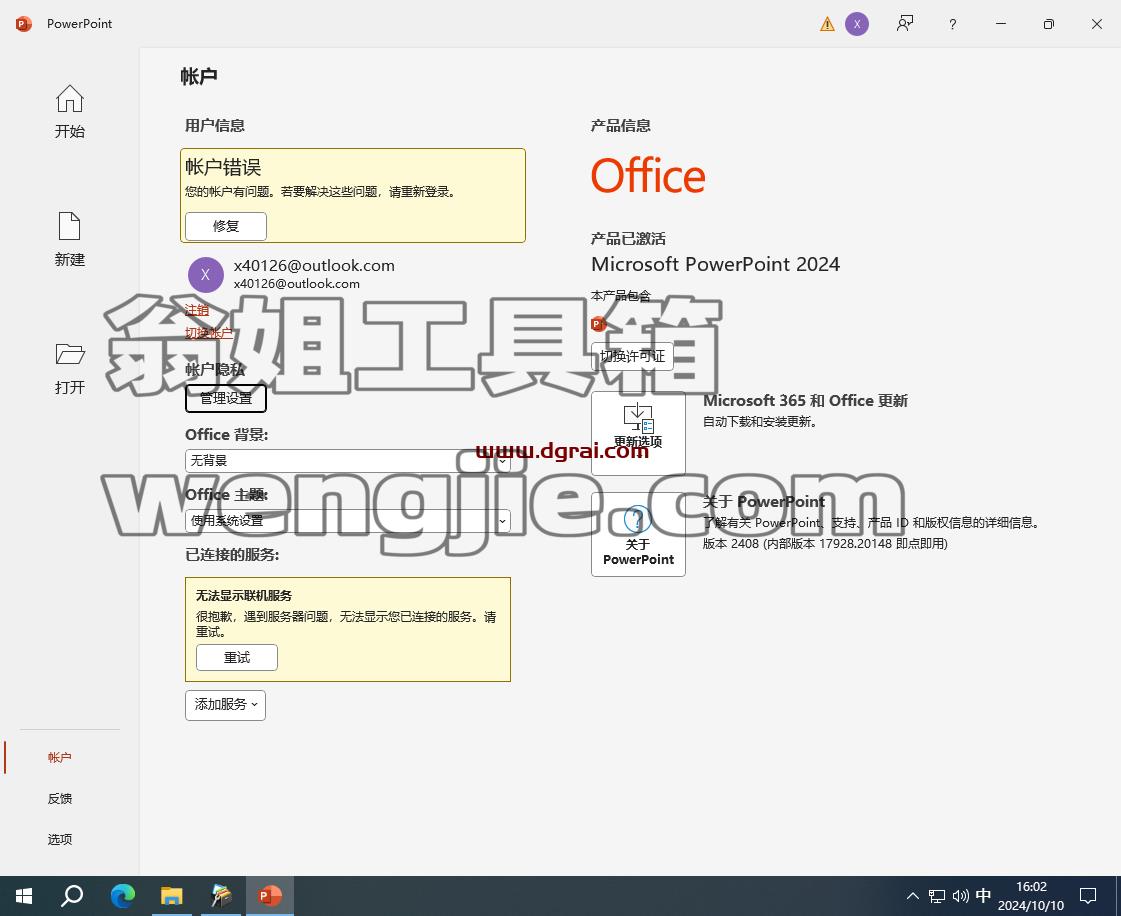Open Windows Start menu
Viewport: 1121px width, 916px height.
pos(24,896)
